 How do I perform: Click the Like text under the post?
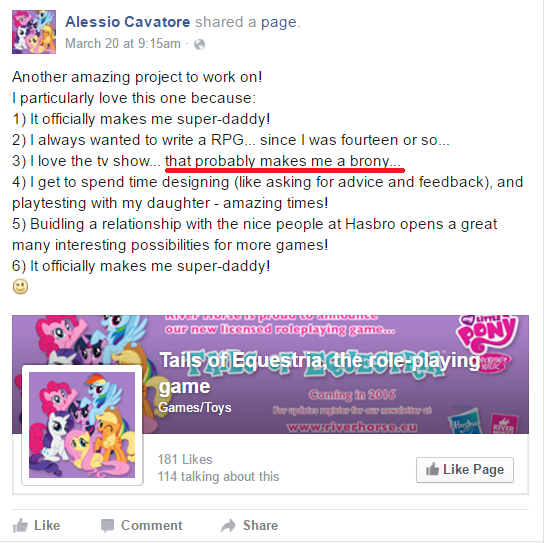click(x=47, y=525)
